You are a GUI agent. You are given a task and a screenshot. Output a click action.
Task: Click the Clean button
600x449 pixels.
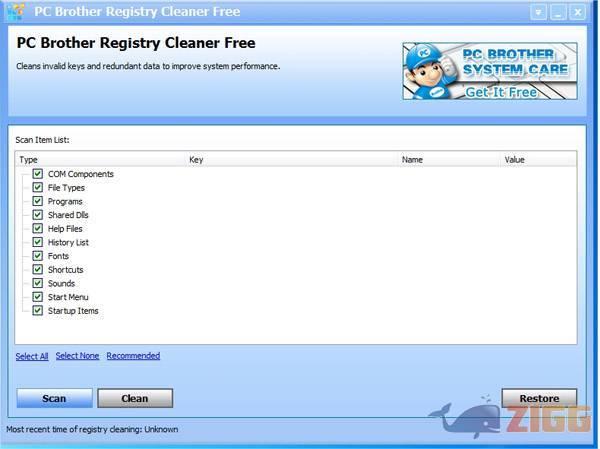click(x=135, y=398)
